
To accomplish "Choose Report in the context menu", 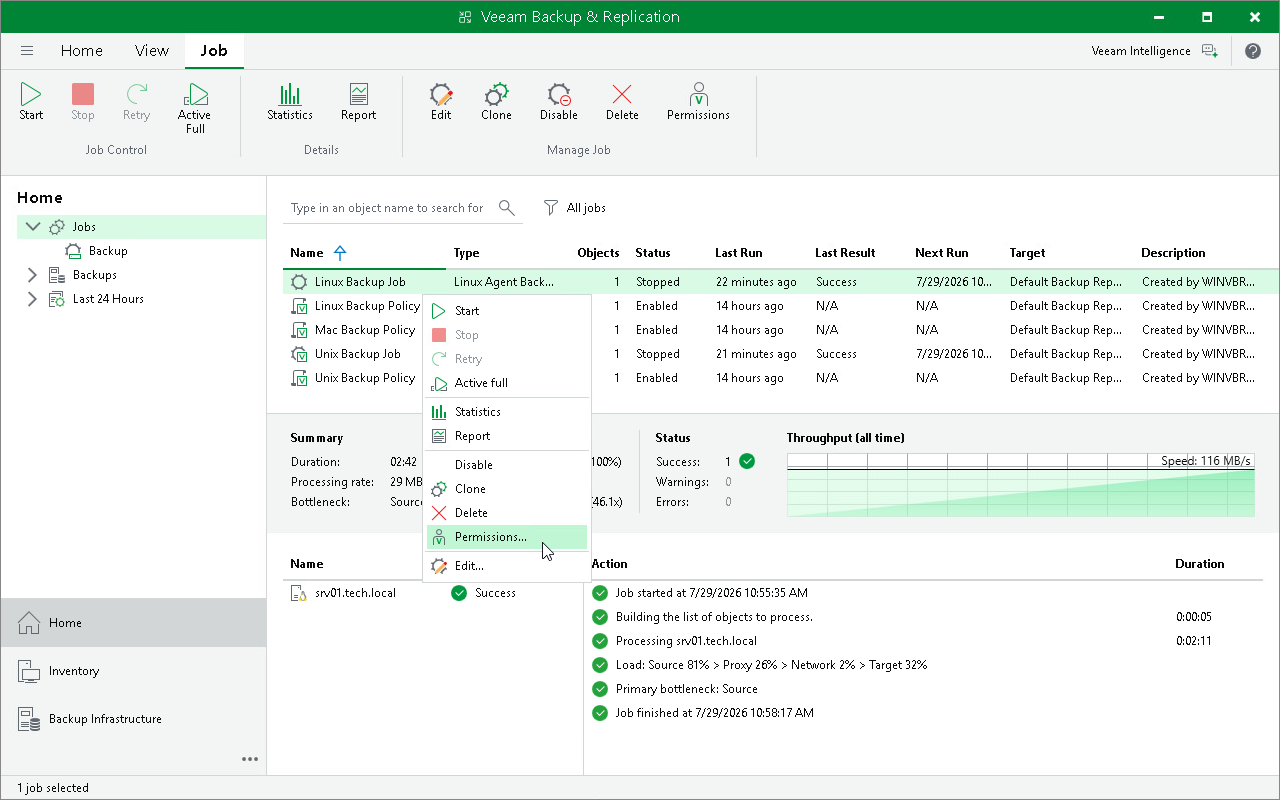I will [507, 436].
